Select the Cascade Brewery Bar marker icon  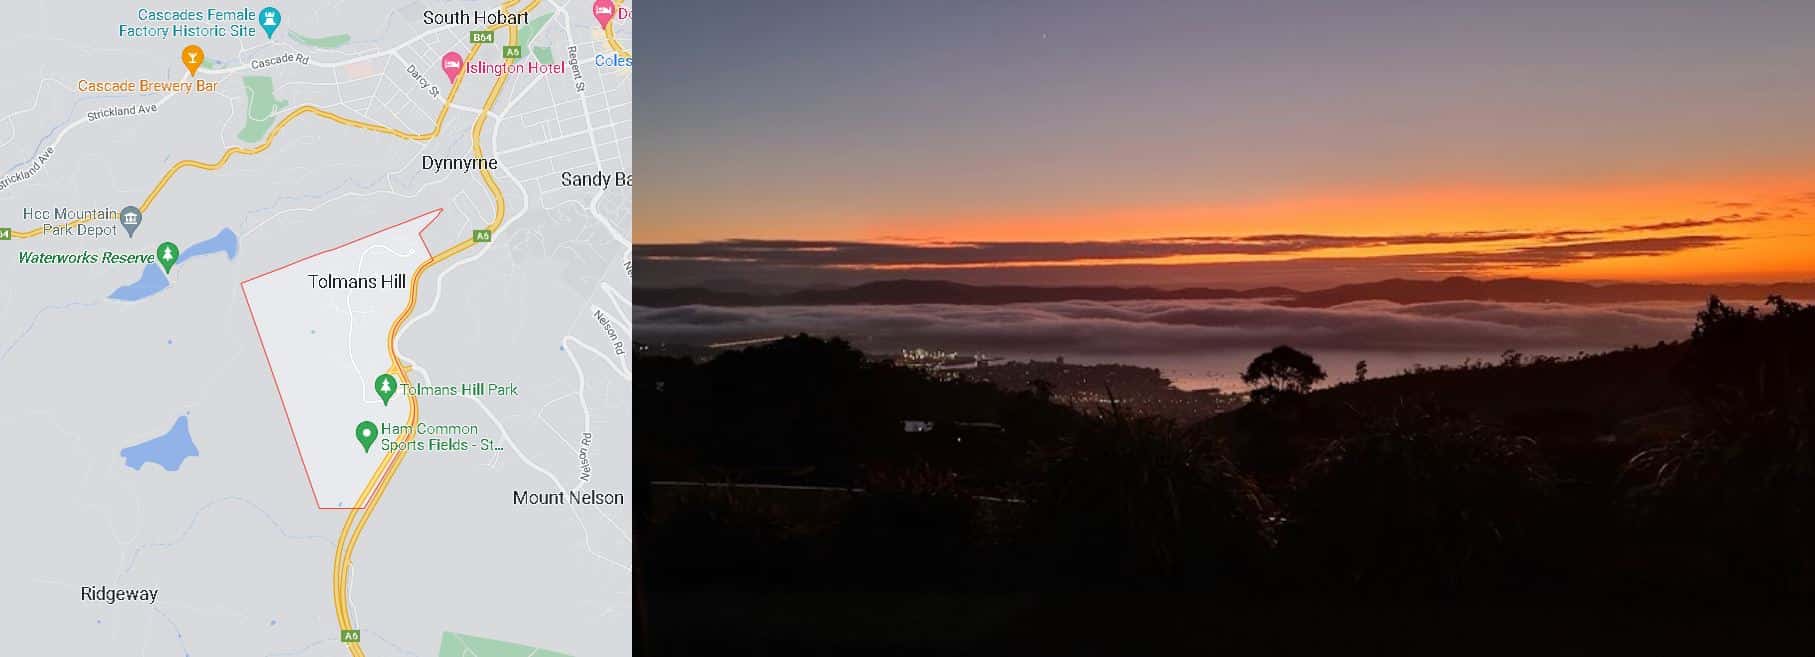pos(193,61)
